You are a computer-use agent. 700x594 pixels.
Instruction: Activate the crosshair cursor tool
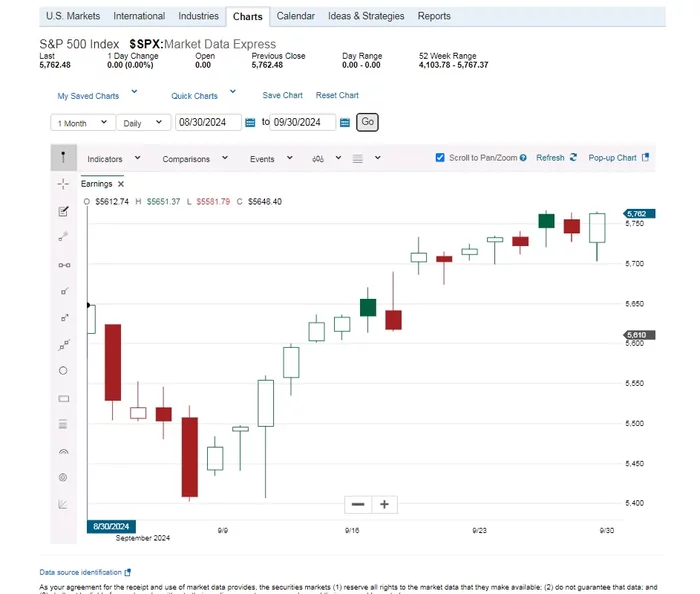point(63,184)
